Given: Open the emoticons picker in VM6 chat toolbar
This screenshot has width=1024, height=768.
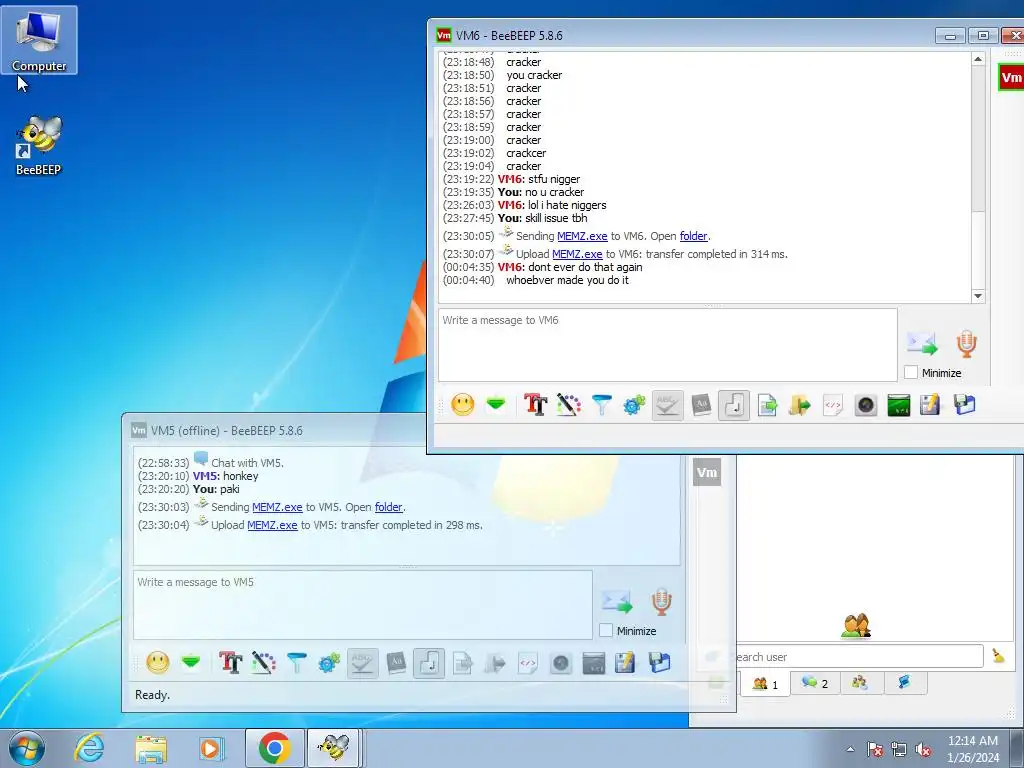Looking at the screenshot, I should [462, 405].
